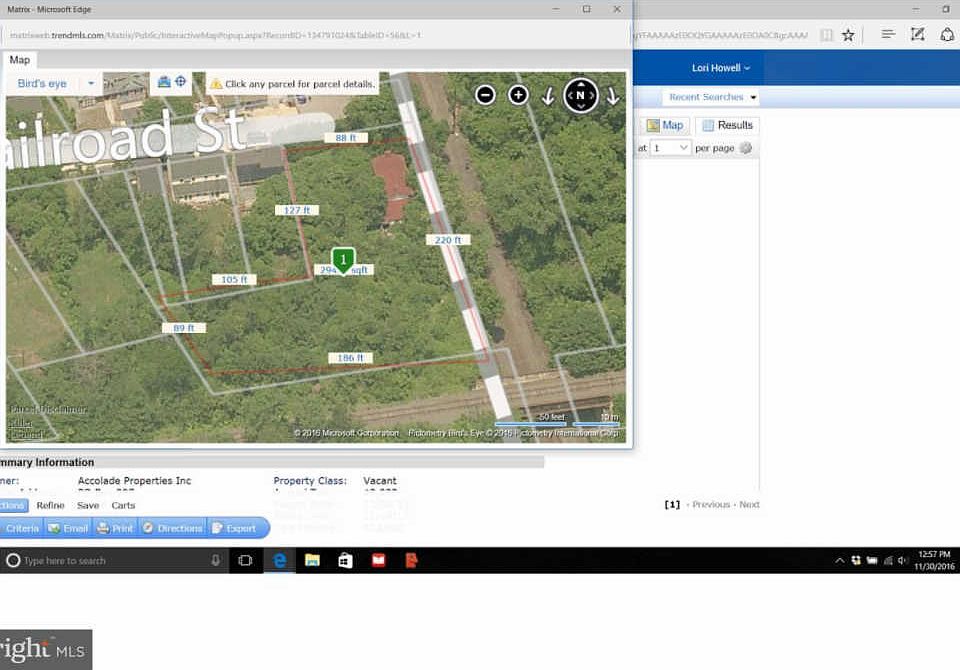Click the Export button
This screenshot has width=960, height=670.
(234, 528)
